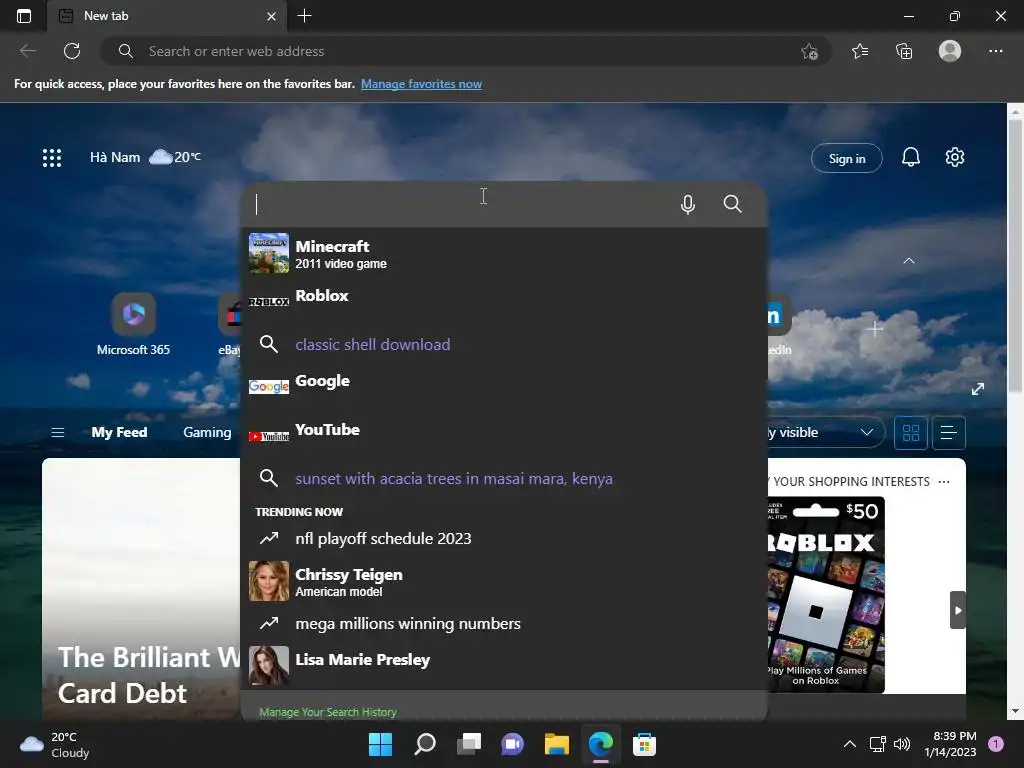Click the Sign in button

pos(846,158)
